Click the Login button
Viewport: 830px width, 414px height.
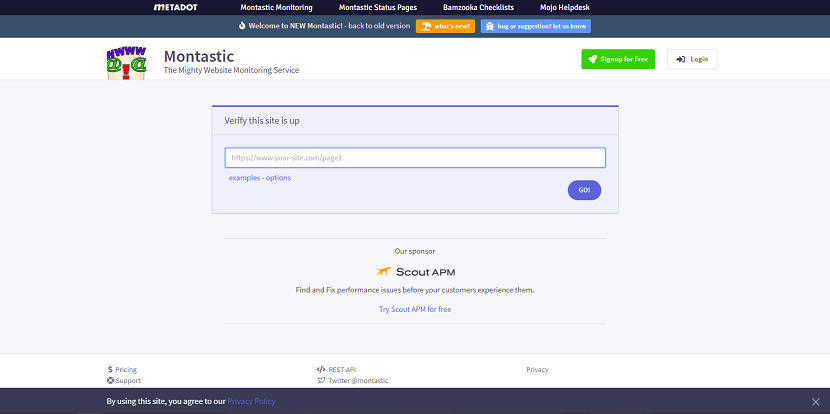coord(692,59)
